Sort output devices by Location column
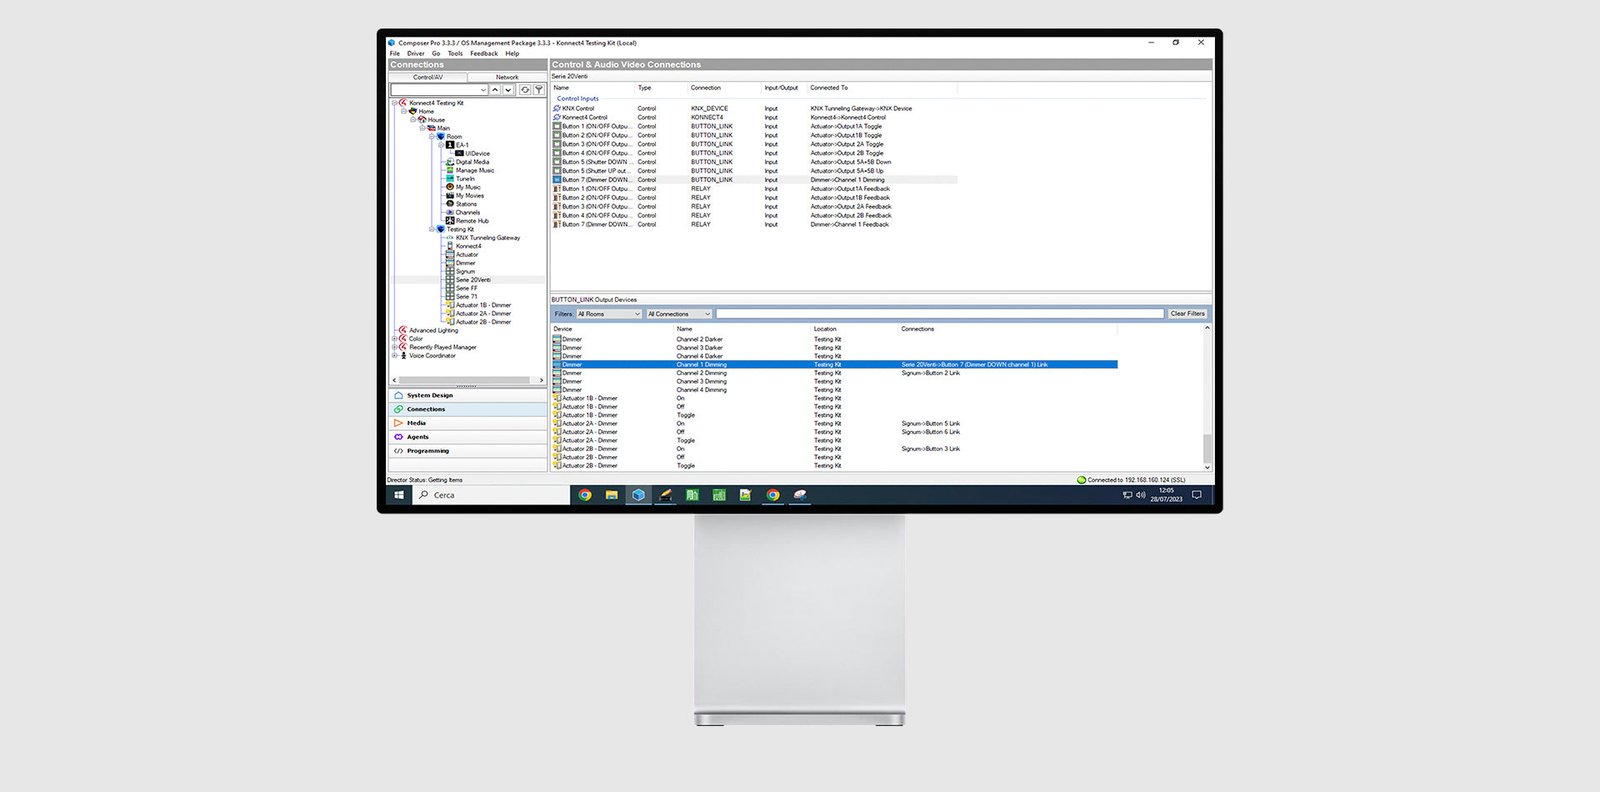The image size is (1600, 792). click(855, 329)
